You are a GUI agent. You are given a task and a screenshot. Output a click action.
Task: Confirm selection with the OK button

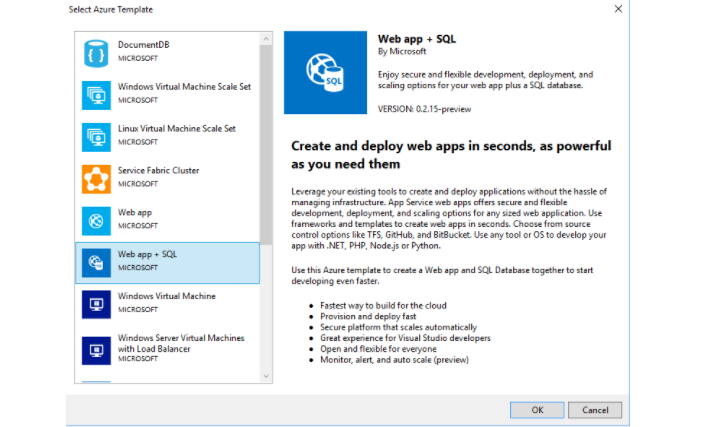pyautogui.click(x=537, y=410)
